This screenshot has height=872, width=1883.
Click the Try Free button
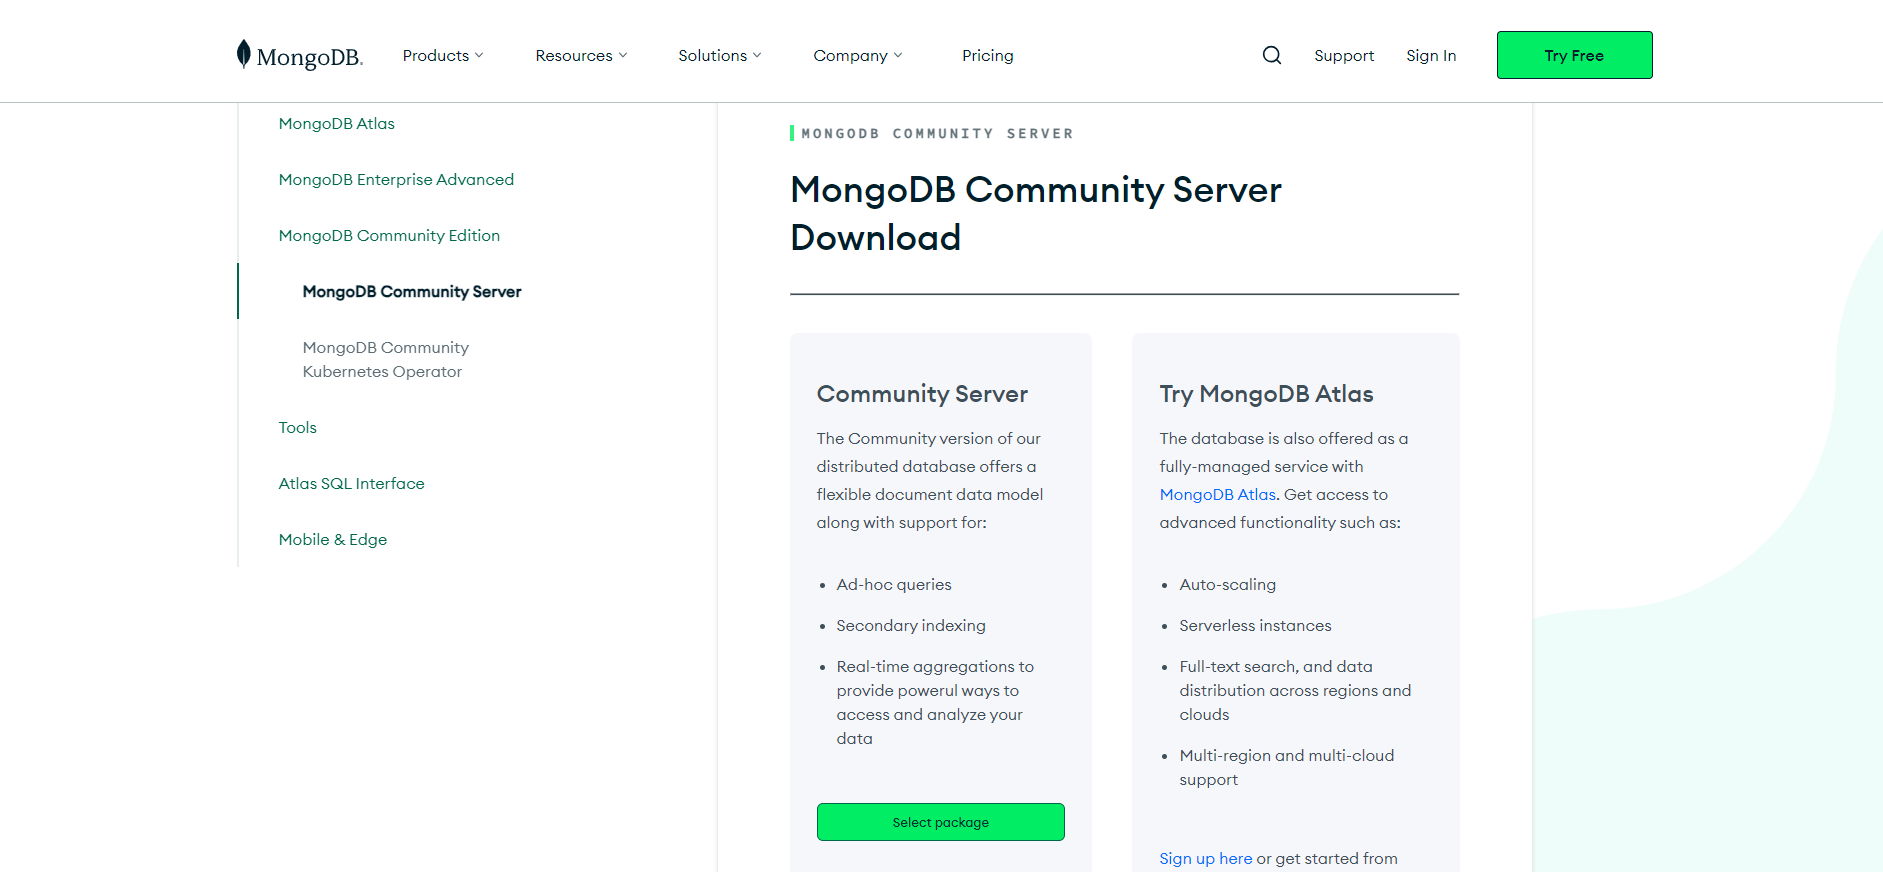tap(1574, 55)
